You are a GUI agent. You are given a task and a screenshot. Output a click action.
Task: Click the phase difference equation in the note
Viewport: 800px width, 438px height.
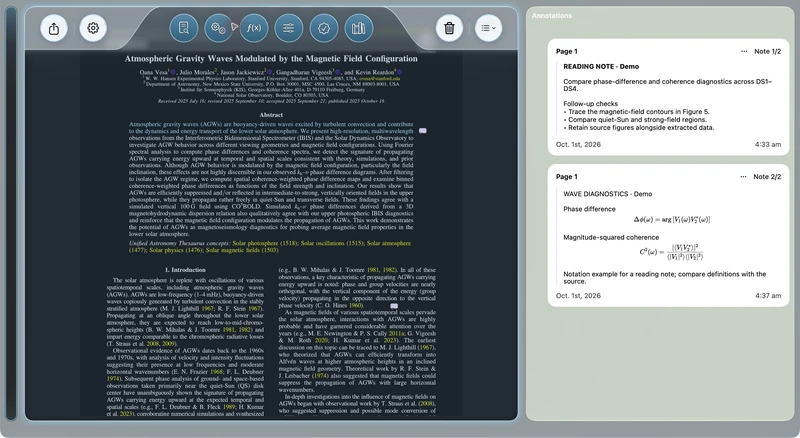(x=672, y=220)
